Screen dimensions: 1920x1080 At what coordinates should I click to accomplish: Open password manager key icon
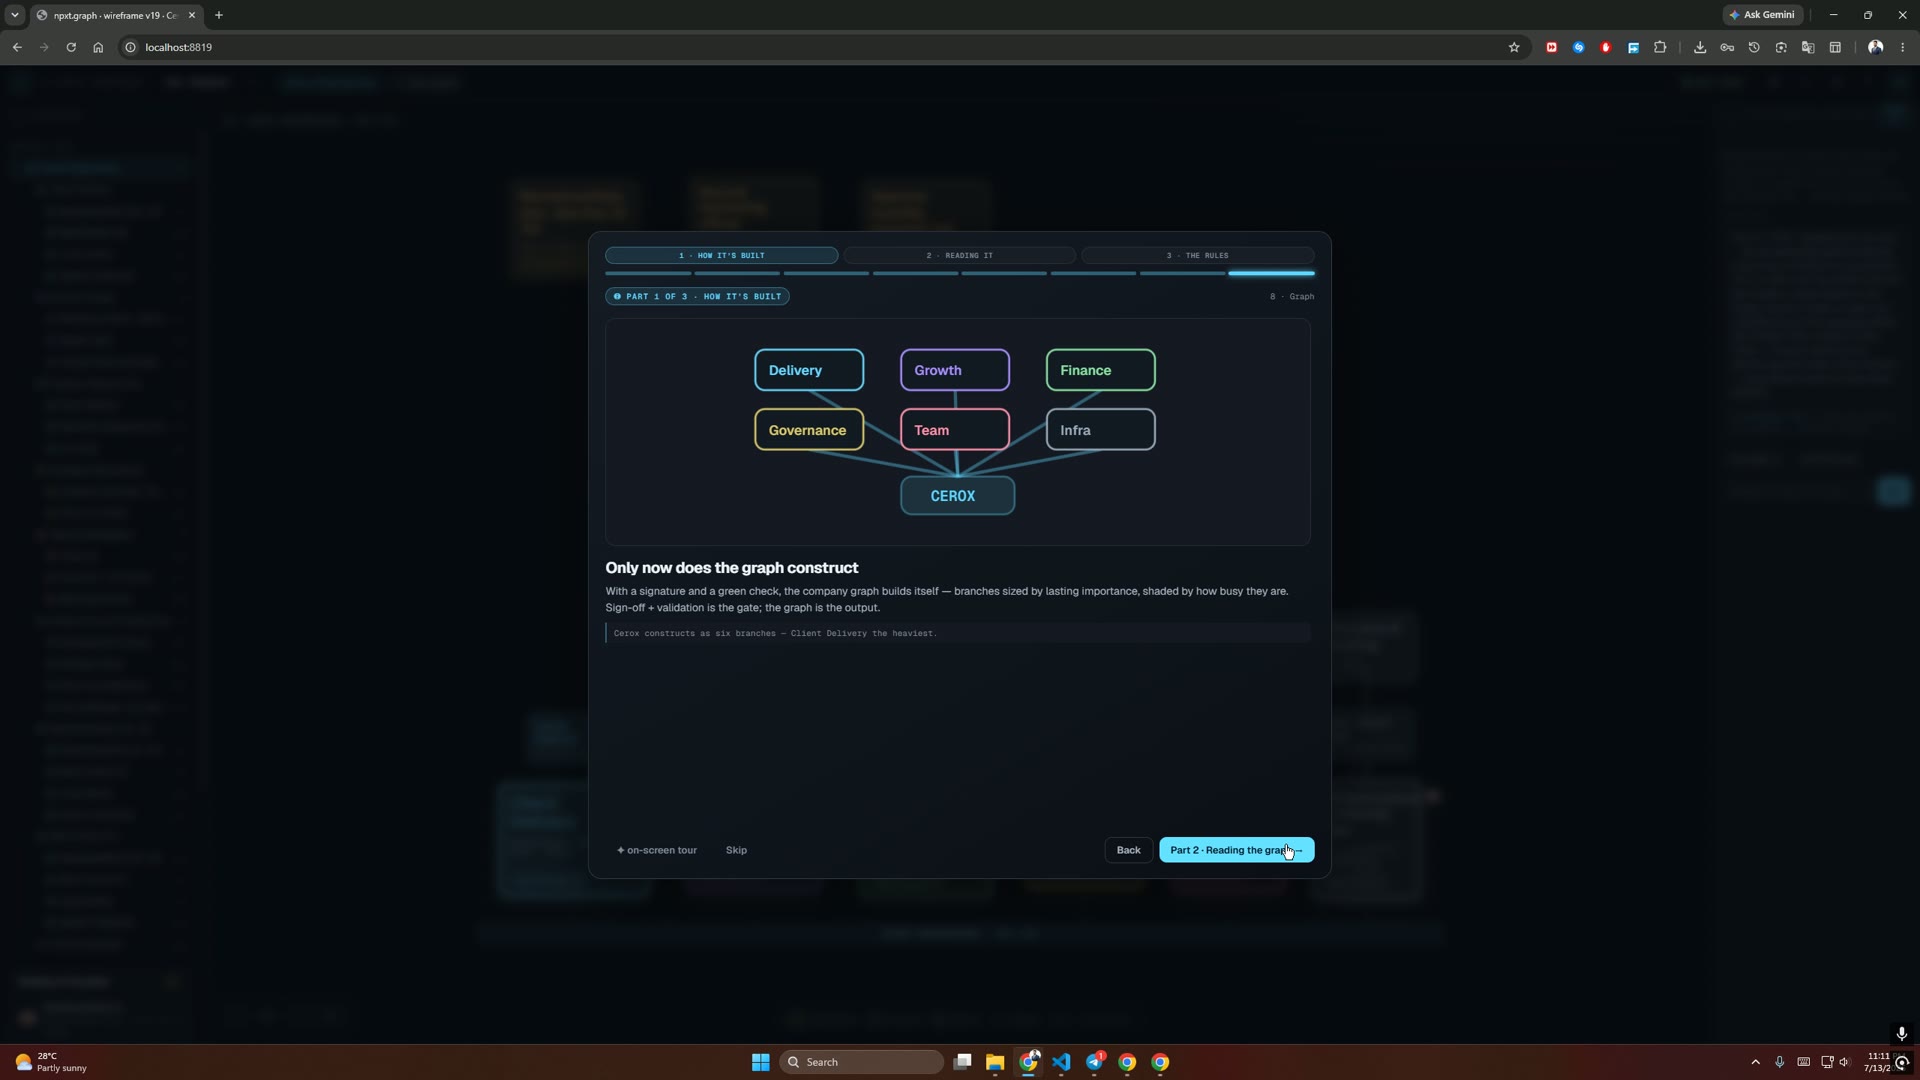pyautogui.click(x=1727, y=47)
